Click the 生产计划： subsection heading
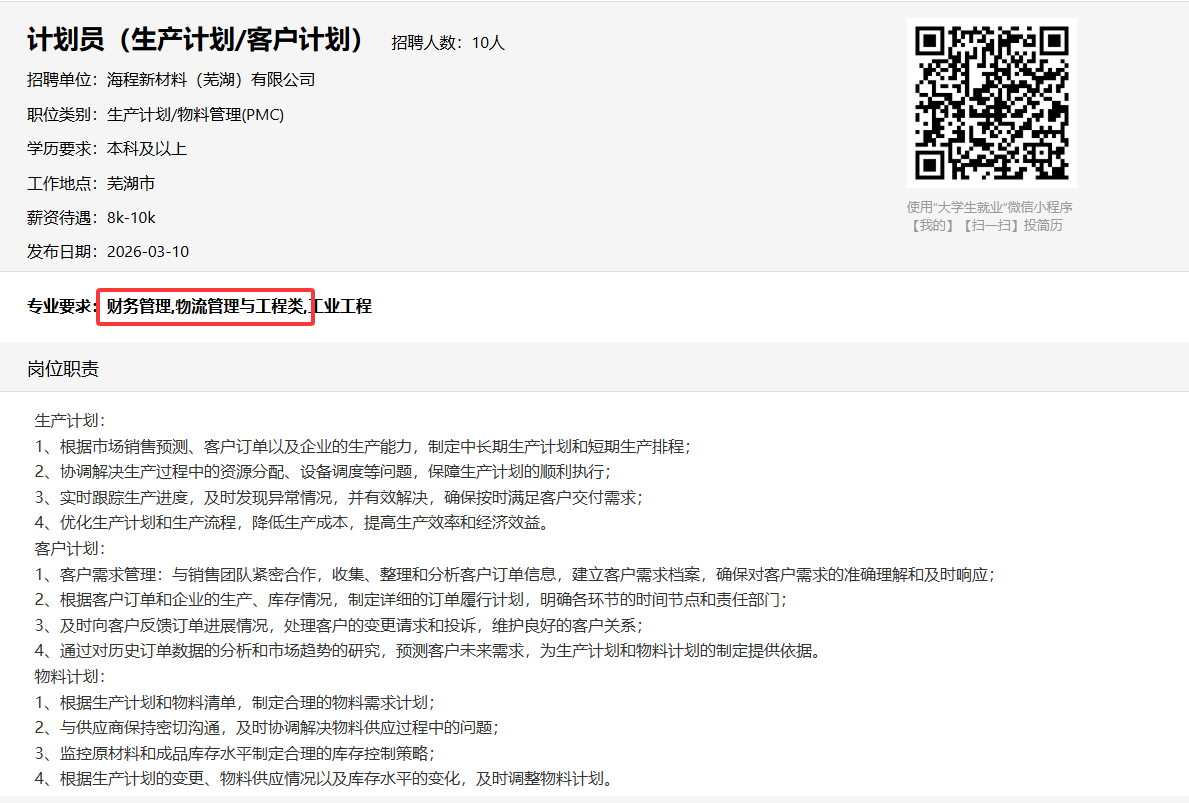1189x803 pixels. [x=70, y=420]
